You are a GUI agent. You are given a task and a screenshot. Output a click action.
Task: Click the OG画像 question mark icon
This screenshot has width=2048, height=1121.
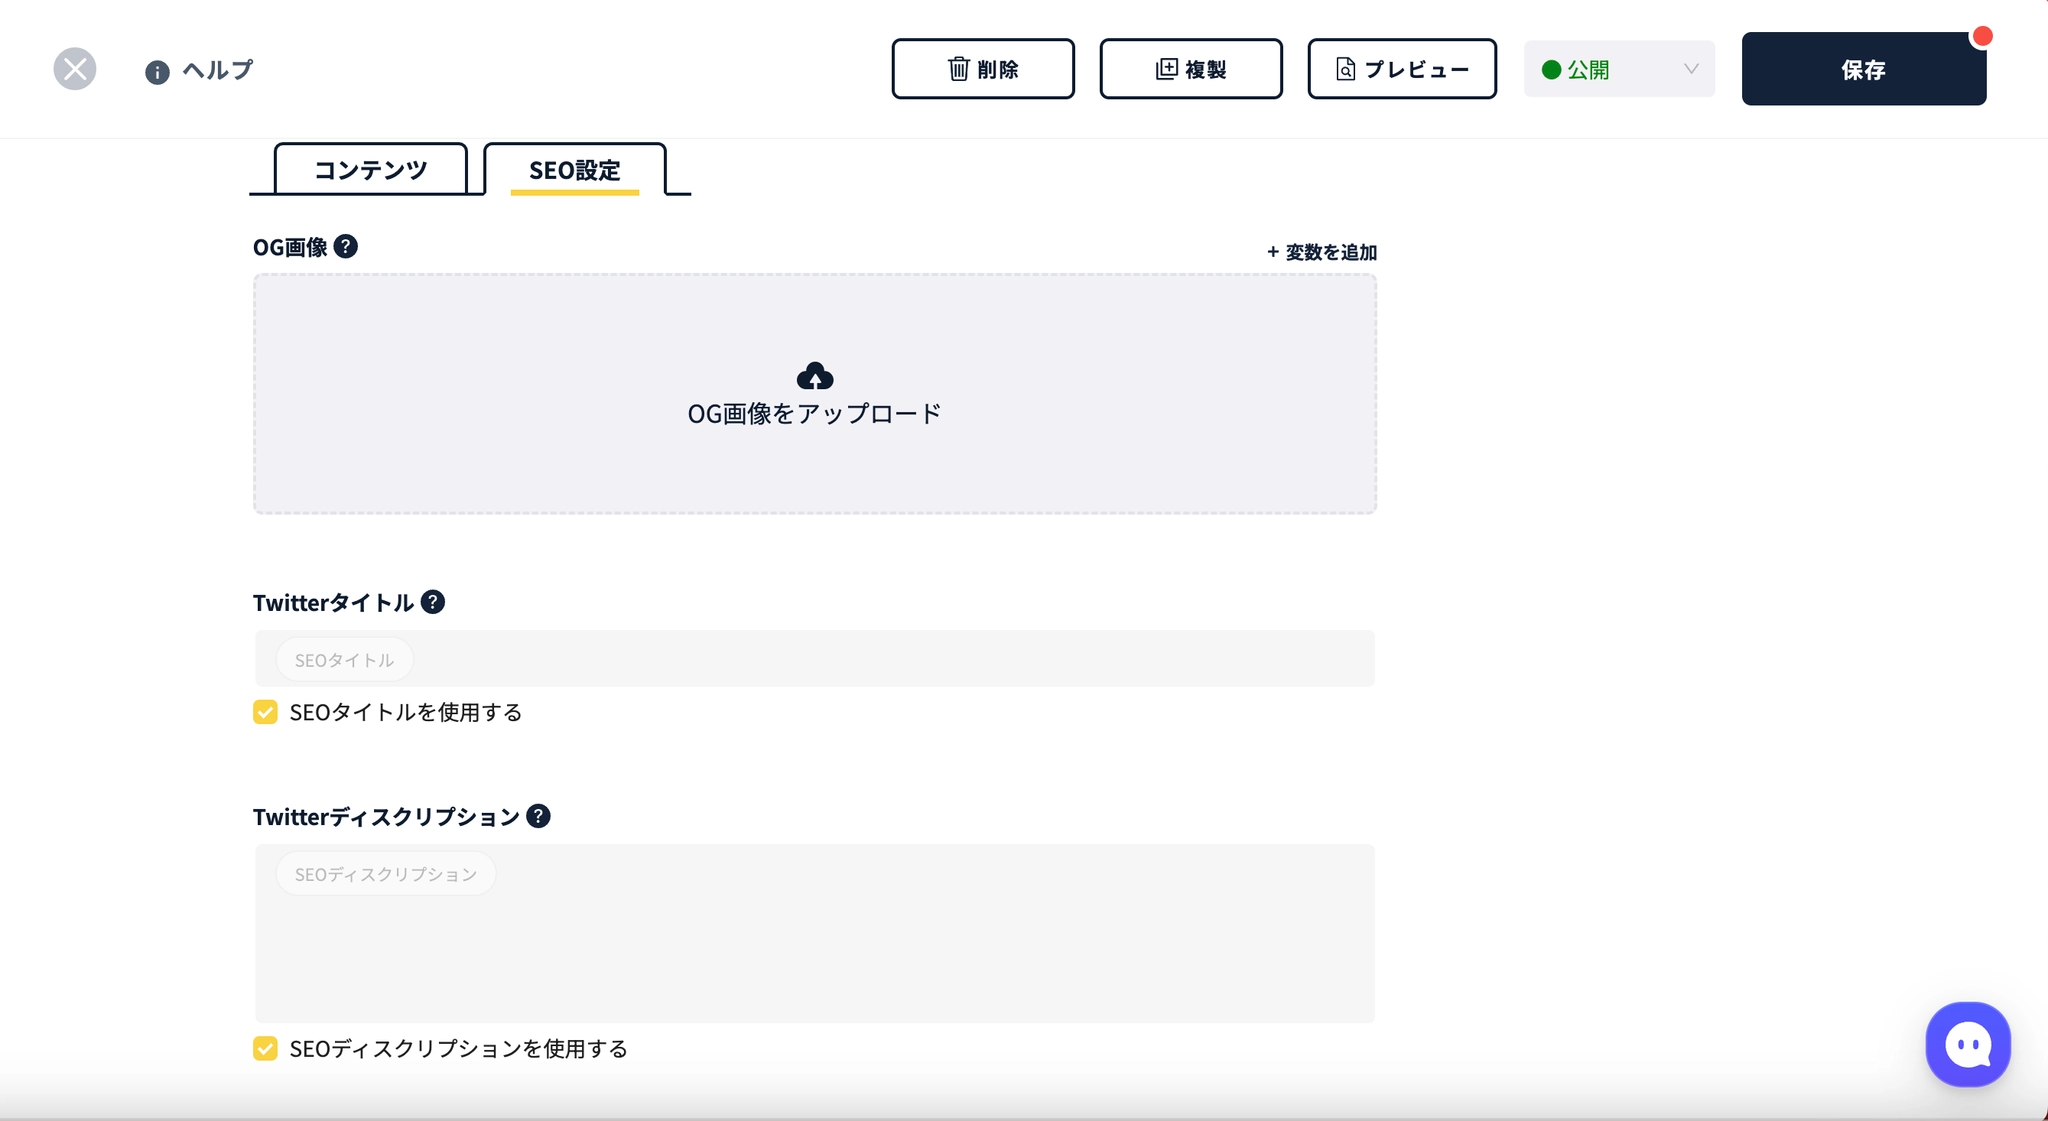346,246
